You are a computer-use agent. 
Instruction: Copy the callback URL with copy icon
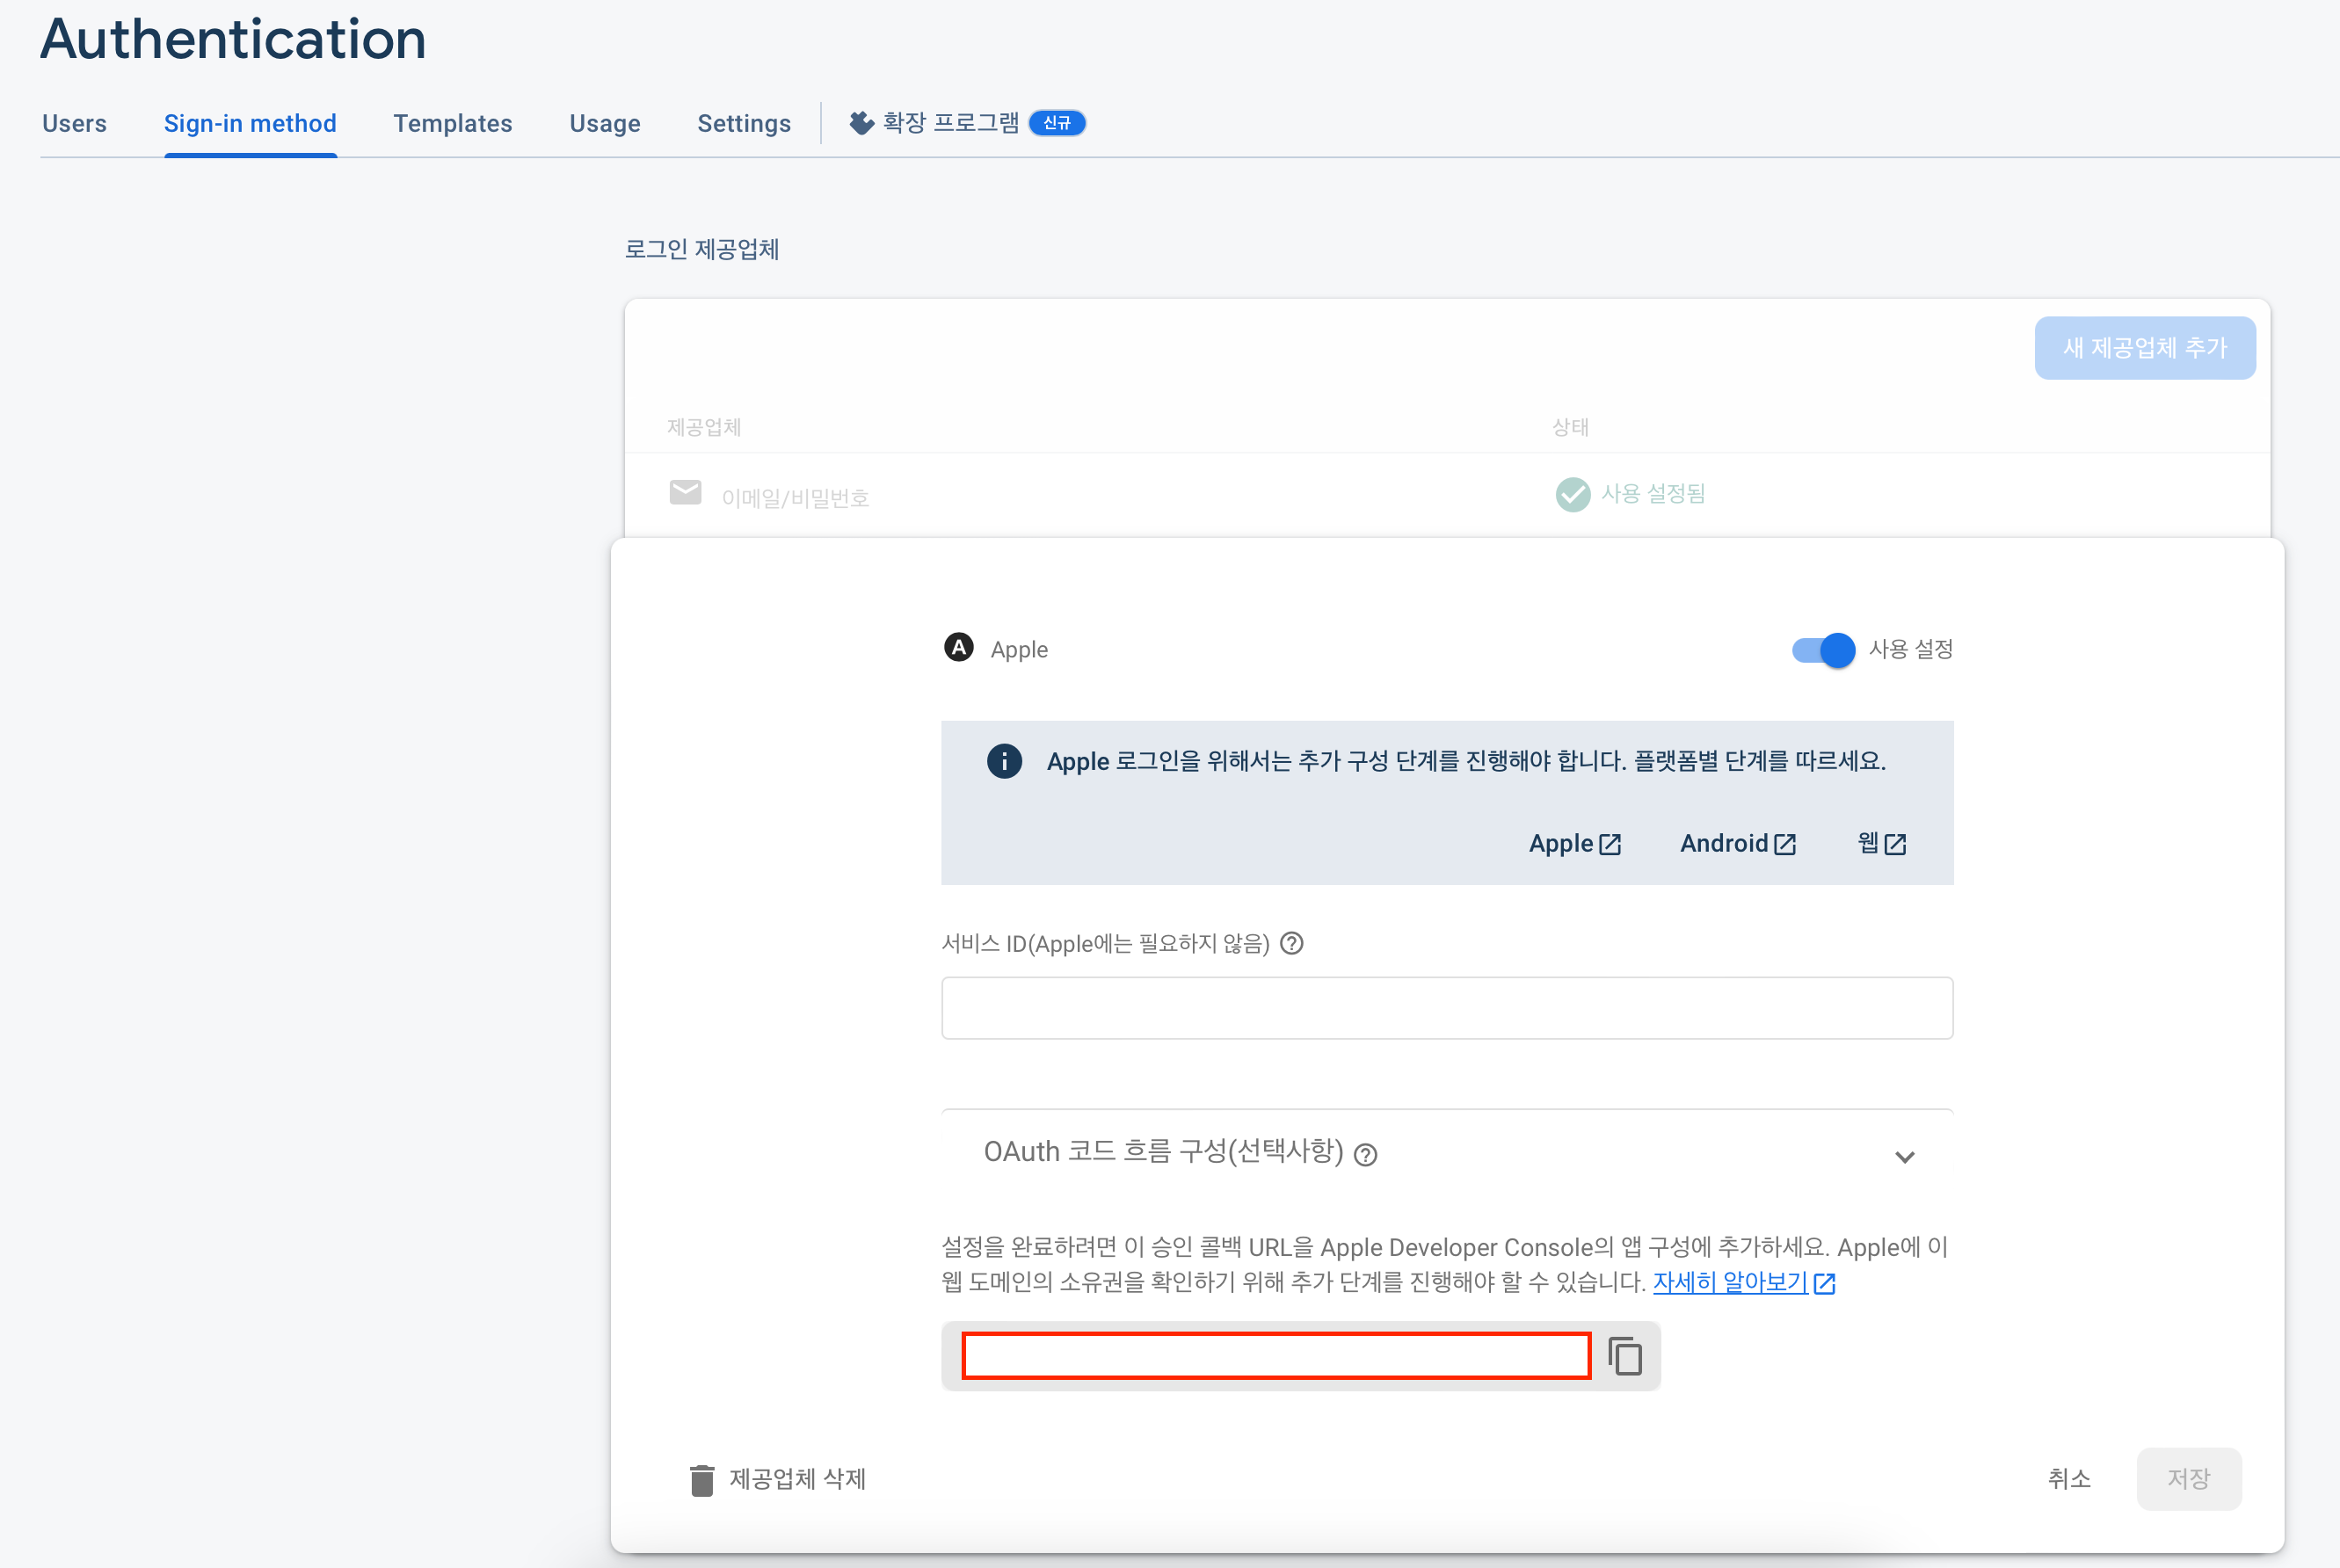point(1625,1356)
